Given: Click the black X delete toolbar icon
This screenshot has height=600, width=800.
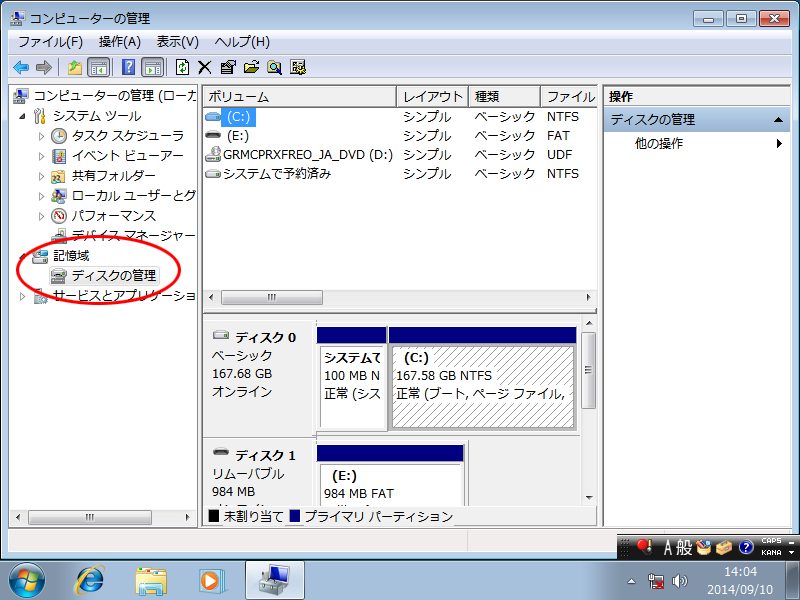Looking at the screenshot, I should click(204, 67).
